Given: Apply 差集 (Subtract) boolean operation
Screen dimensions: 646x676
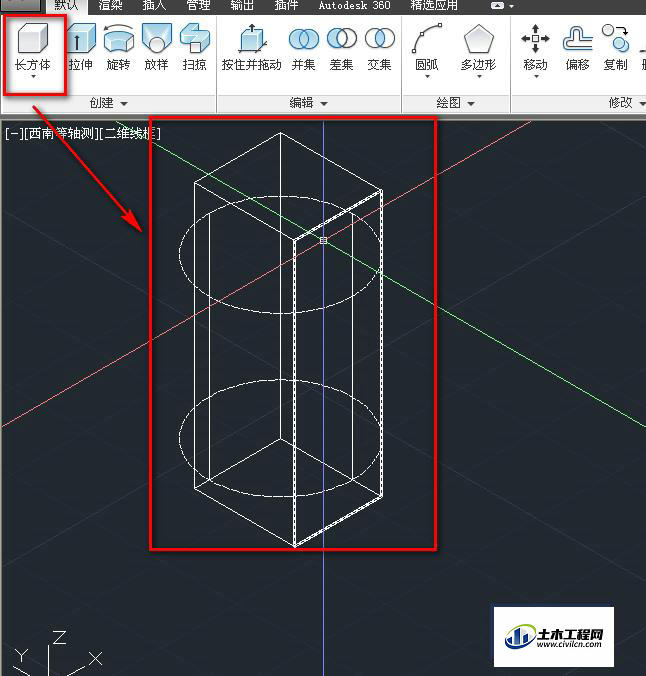Looking at the screenshot, I should (342, 47).
